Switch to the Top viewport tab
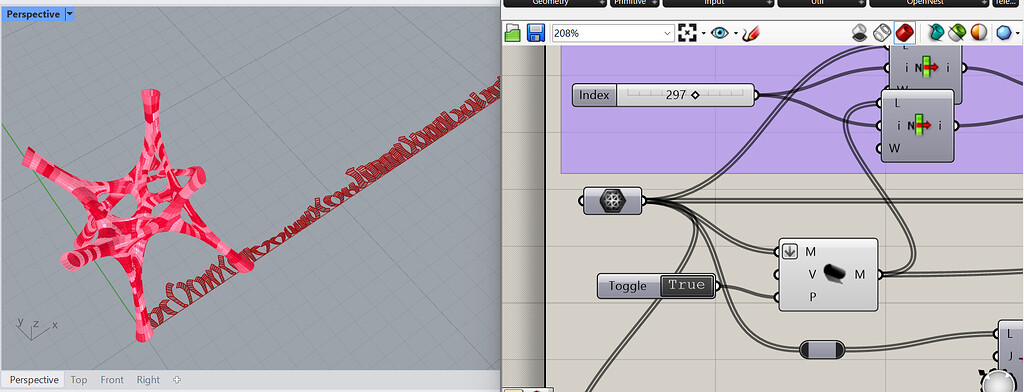The image size is (1024, 392). pyautogui.click(x=79, y=380)
